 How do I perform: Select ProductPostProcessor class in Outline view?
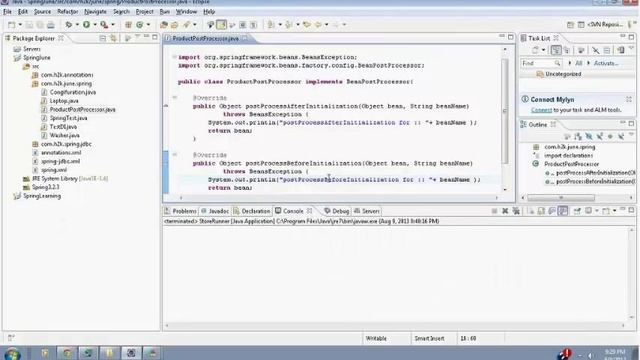pyautogui.click(x=571, y=164)
